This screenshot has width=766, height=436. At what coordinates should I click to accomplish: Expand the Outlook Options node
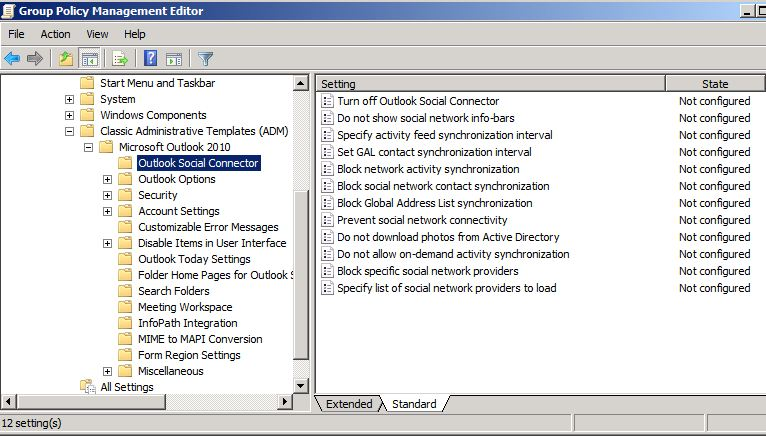coord(107,179)
